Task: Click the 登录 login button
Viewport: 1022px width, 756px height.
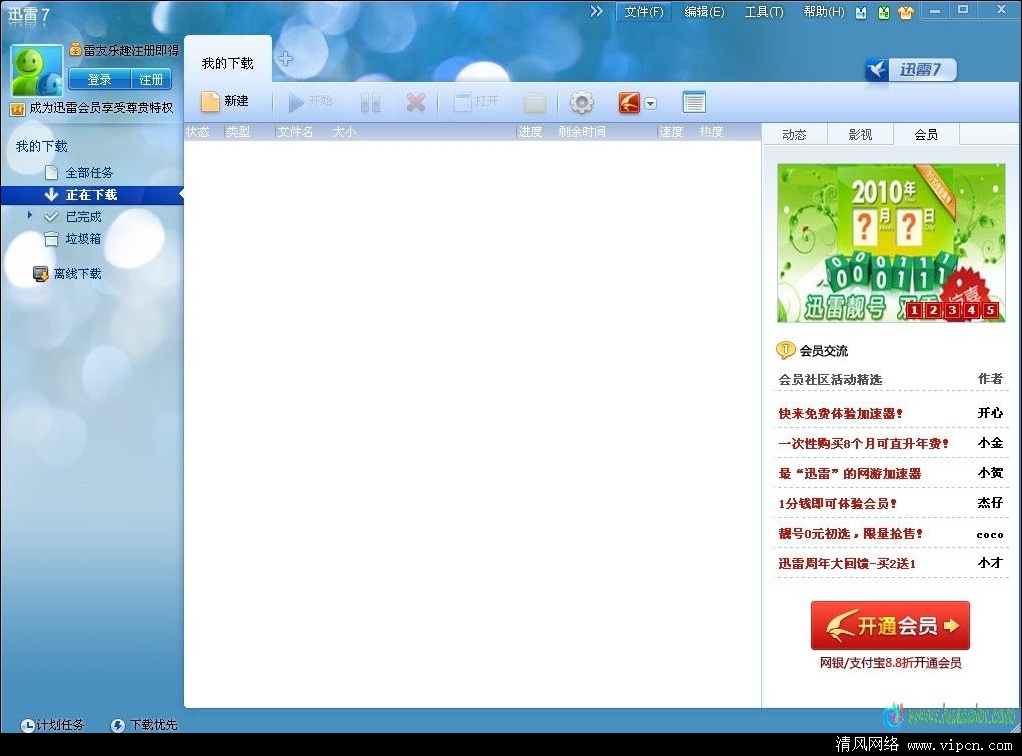Action: tap(99, 80)
